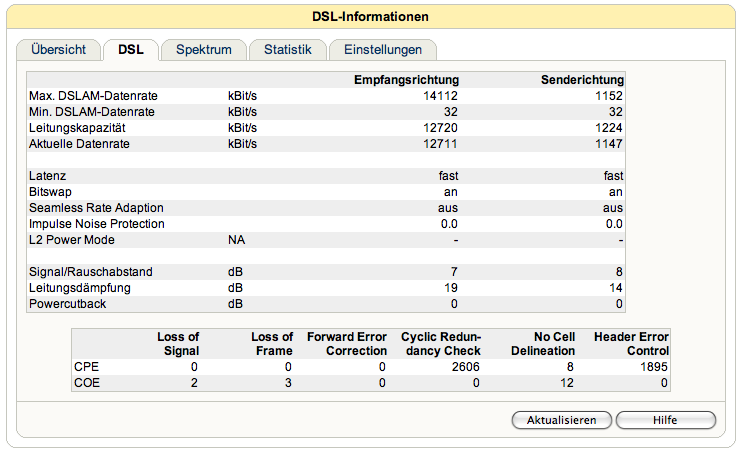The width and height of the screenshot is (741, 454).
Task: Click the COE row label
Action: [x=87, y=383]
